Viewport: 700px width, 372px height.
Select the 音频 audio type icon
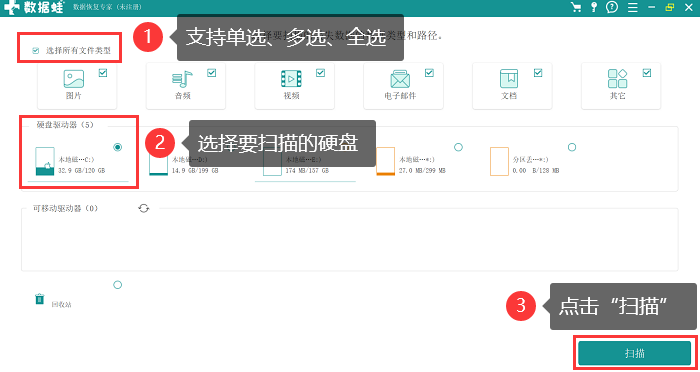pos(182,79)
